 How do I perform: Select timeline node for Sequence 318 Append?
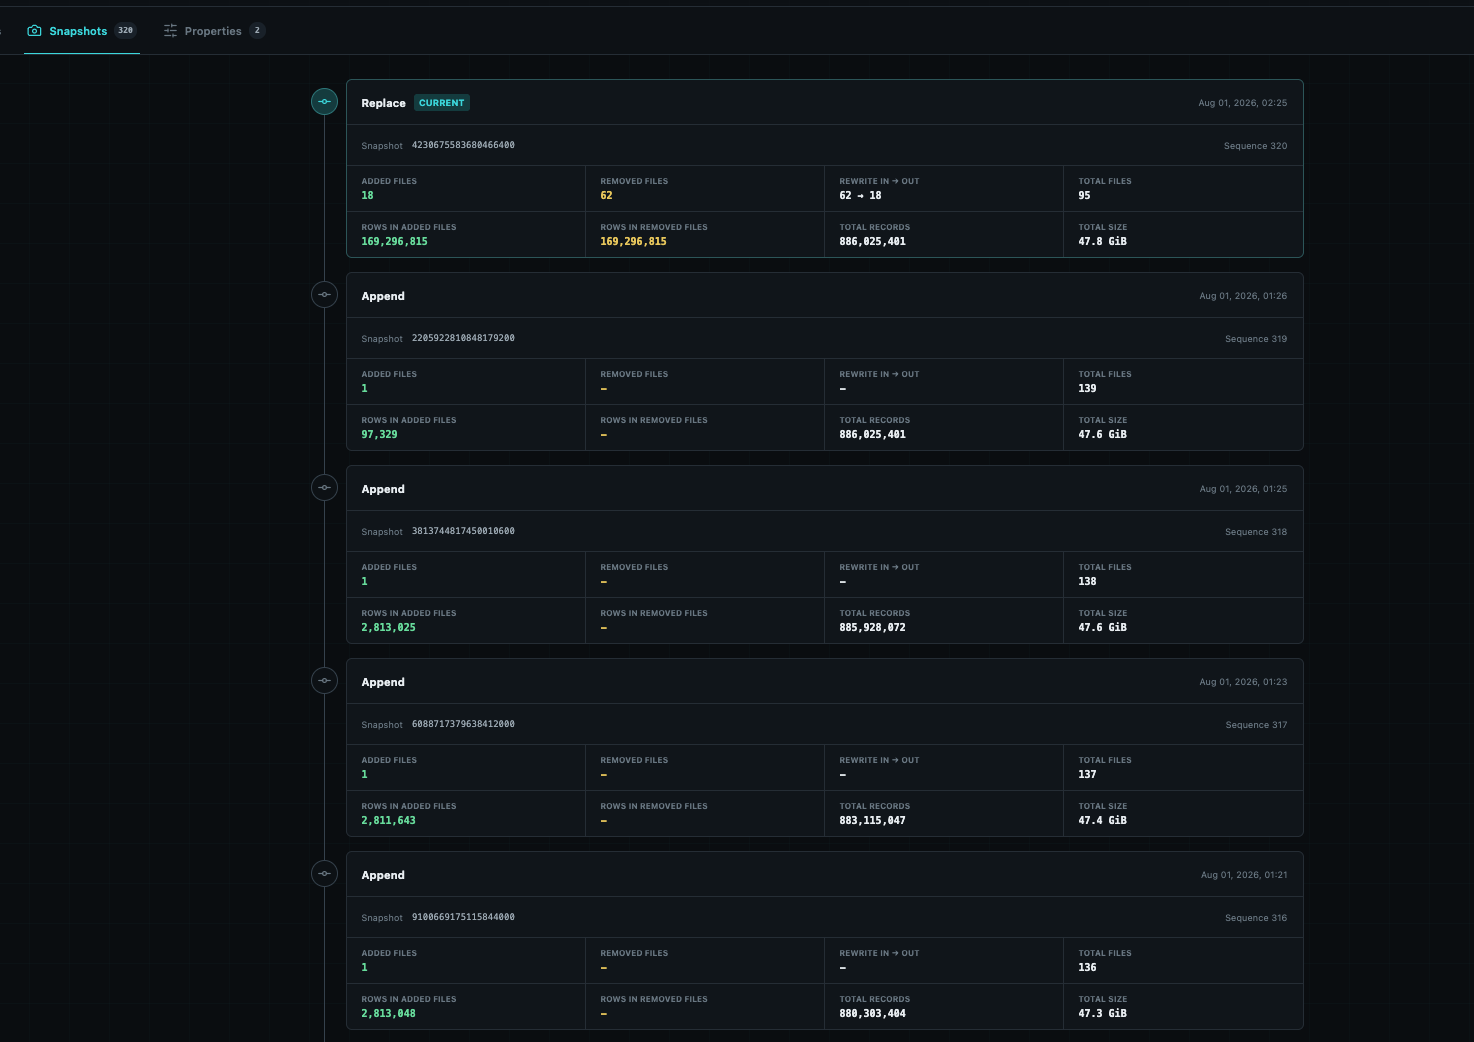pyautogui.click(x=324, y=487)
